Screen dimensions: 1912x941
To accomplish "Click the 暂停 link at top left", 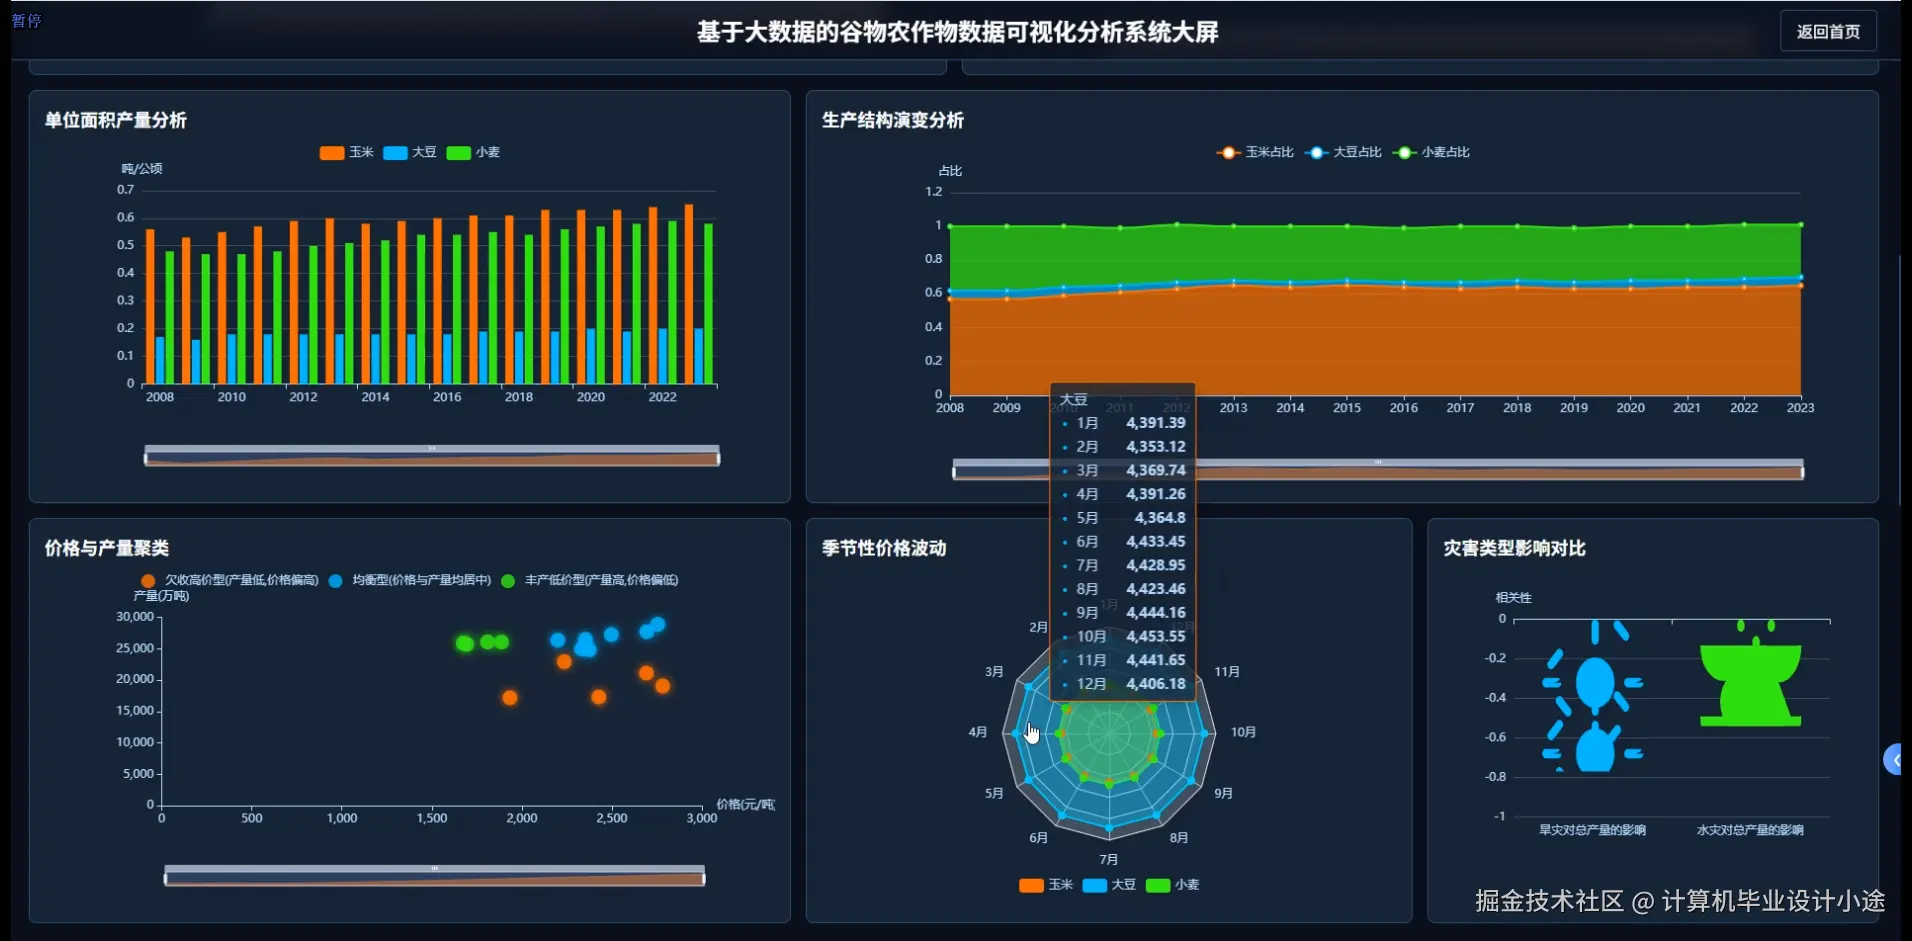I will [28, 21].
